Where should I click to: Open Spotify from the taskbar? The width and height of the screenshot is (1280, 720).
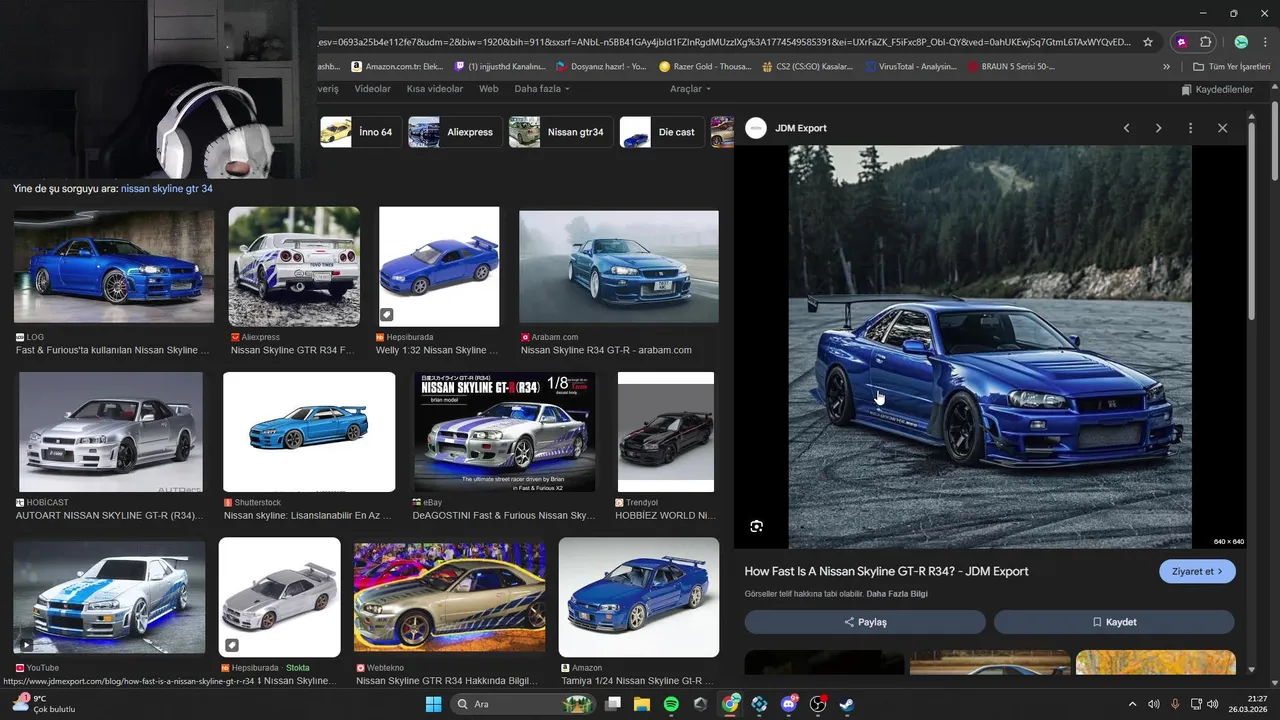pos(671,704)
